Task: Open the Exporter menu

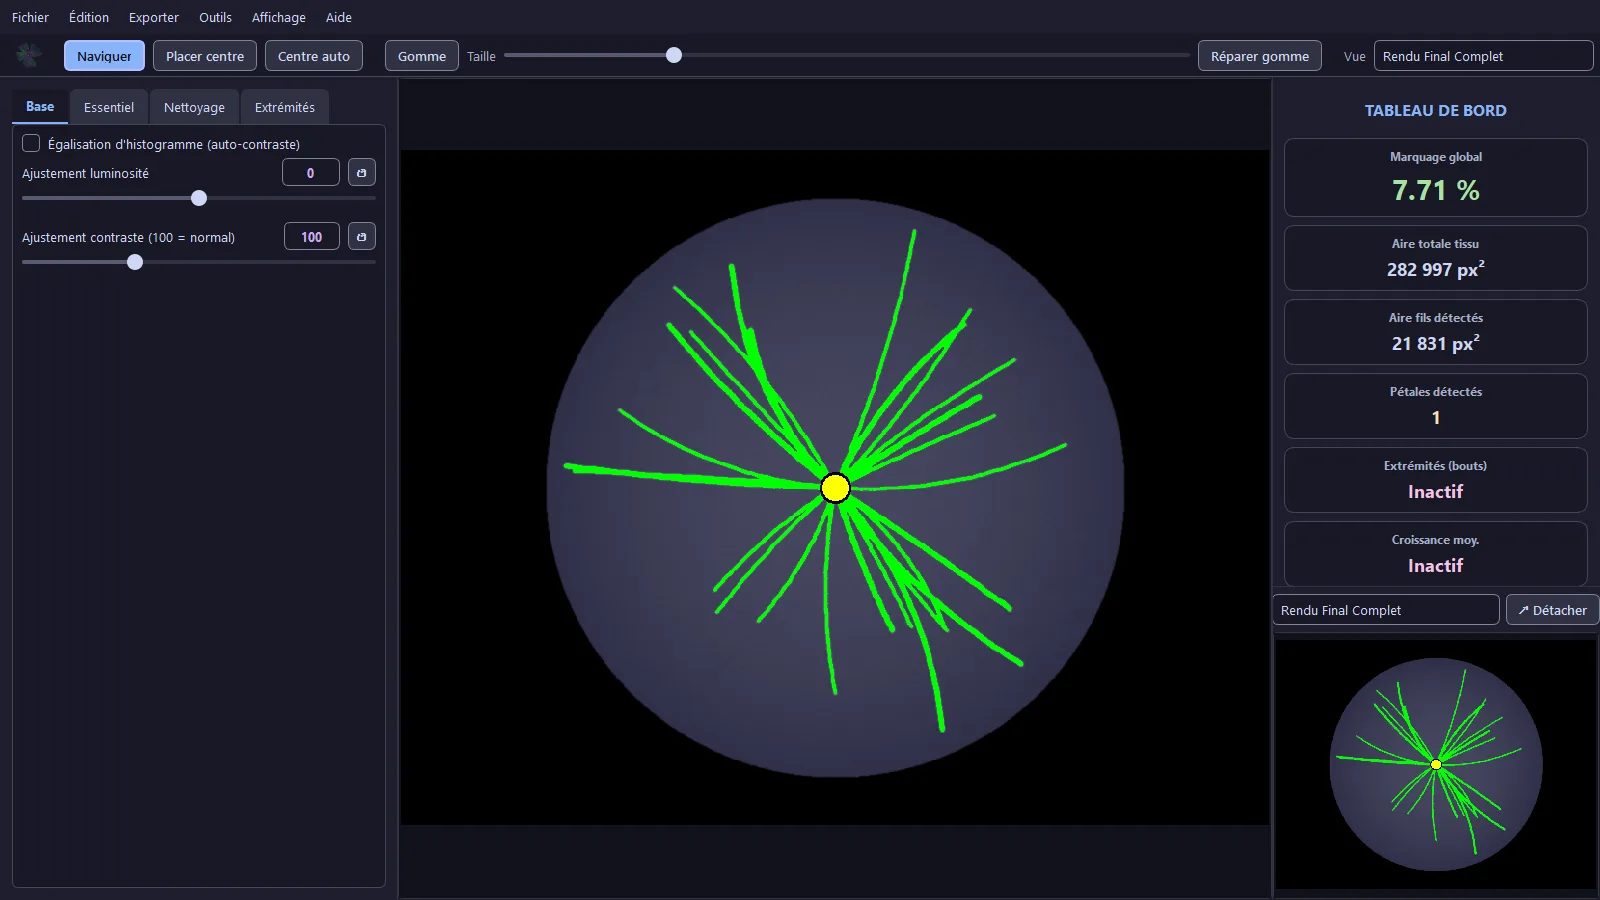Action: [154, 17]
